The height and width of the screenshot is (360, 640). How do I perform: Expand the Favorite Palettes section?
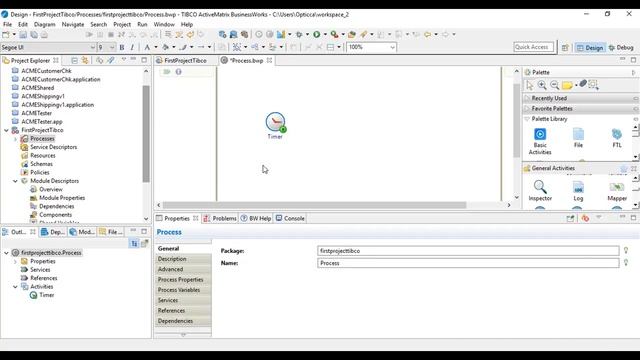(580, 109)
